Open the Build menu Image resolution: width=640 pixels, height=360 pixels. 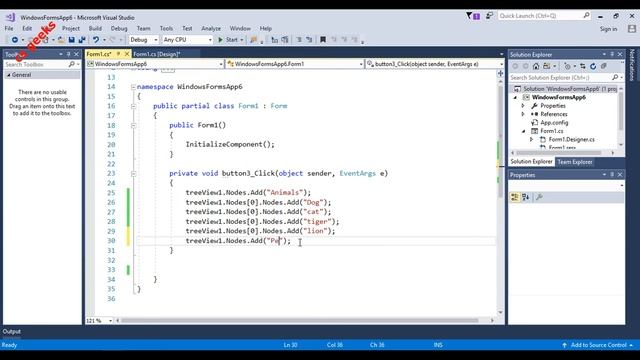95,29
